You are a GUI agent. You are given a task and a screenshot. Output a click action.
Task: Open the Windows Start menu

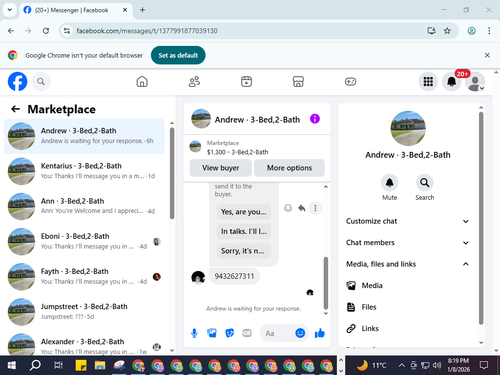tap(12, 365)
